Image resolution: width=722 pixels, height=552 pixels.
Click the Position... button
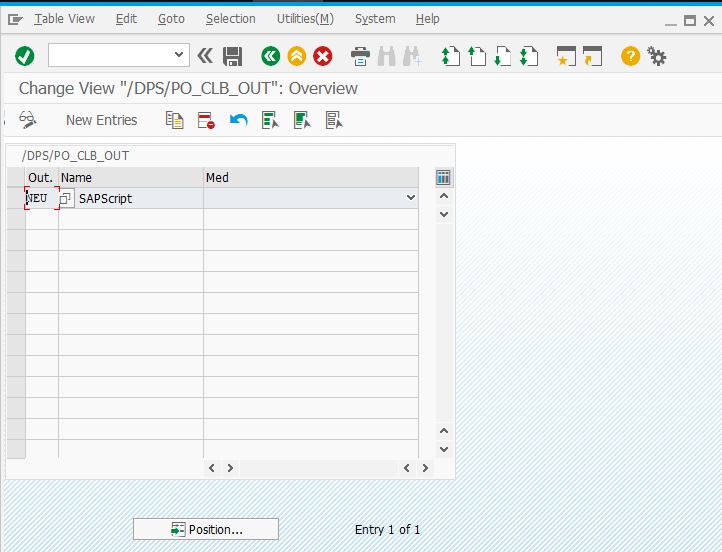[x=206, y=529]
